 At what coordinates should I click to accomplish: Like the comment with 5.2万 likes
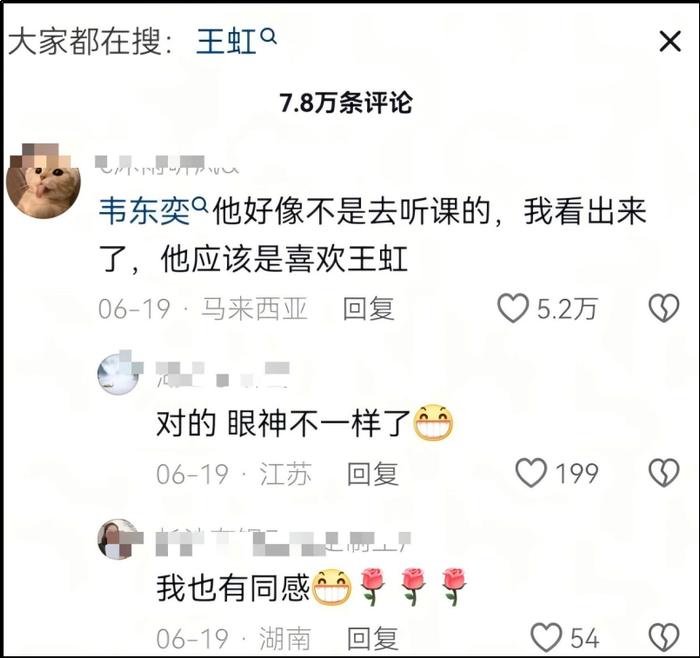coord(513,308)
